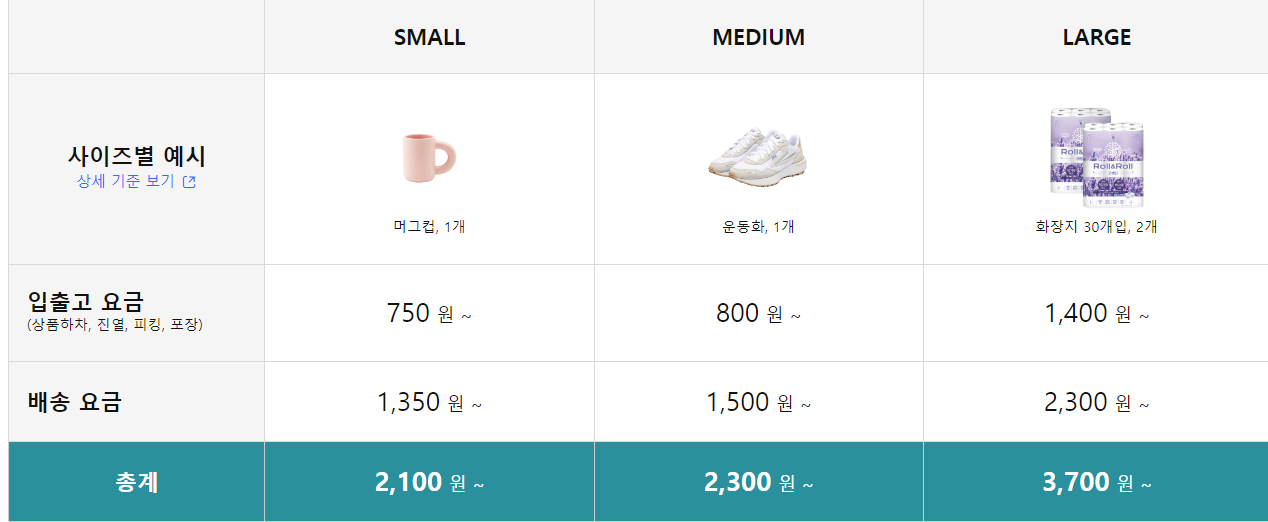Select the SMALL column header
Image resolution: width=1268 pixels, height=522 pixels.
[x=429, y=37]
